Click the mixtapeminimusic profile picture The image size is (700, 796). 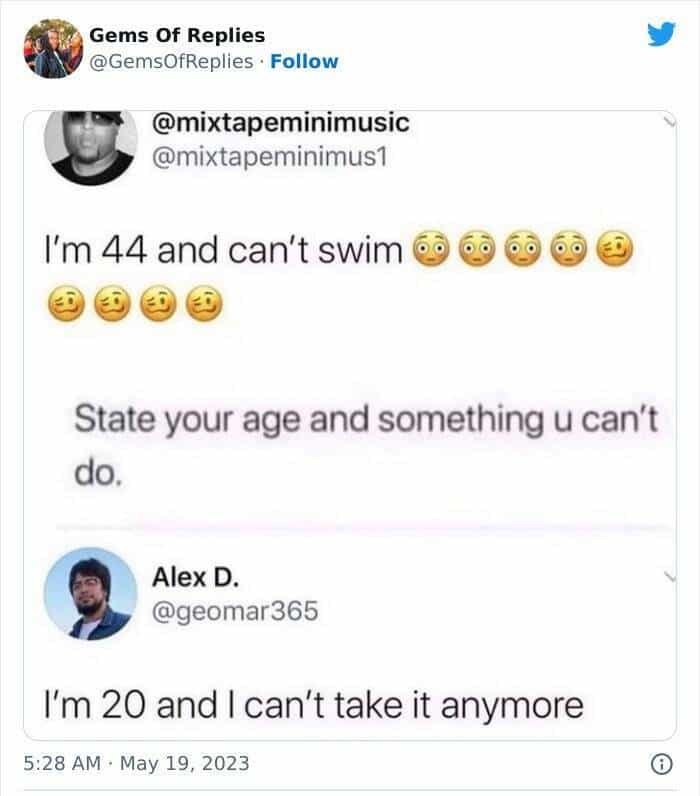pos(91,146)
